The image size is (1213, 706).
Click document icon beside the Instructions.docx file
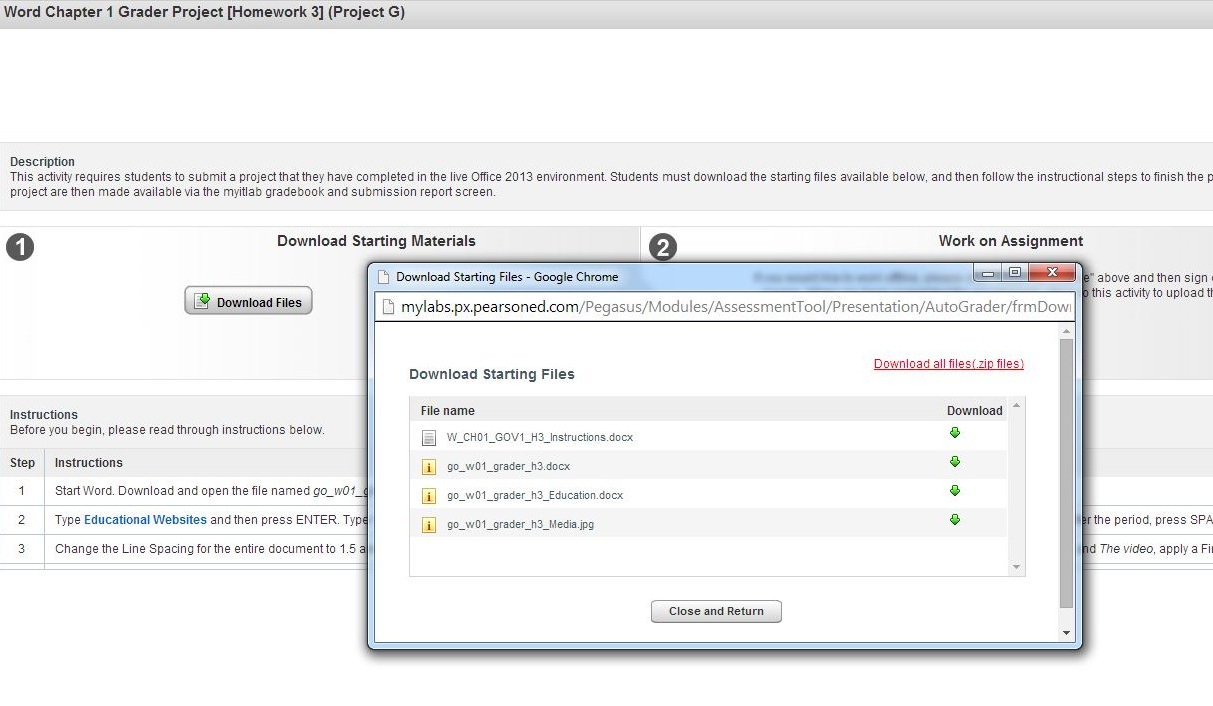click(429, 438)
